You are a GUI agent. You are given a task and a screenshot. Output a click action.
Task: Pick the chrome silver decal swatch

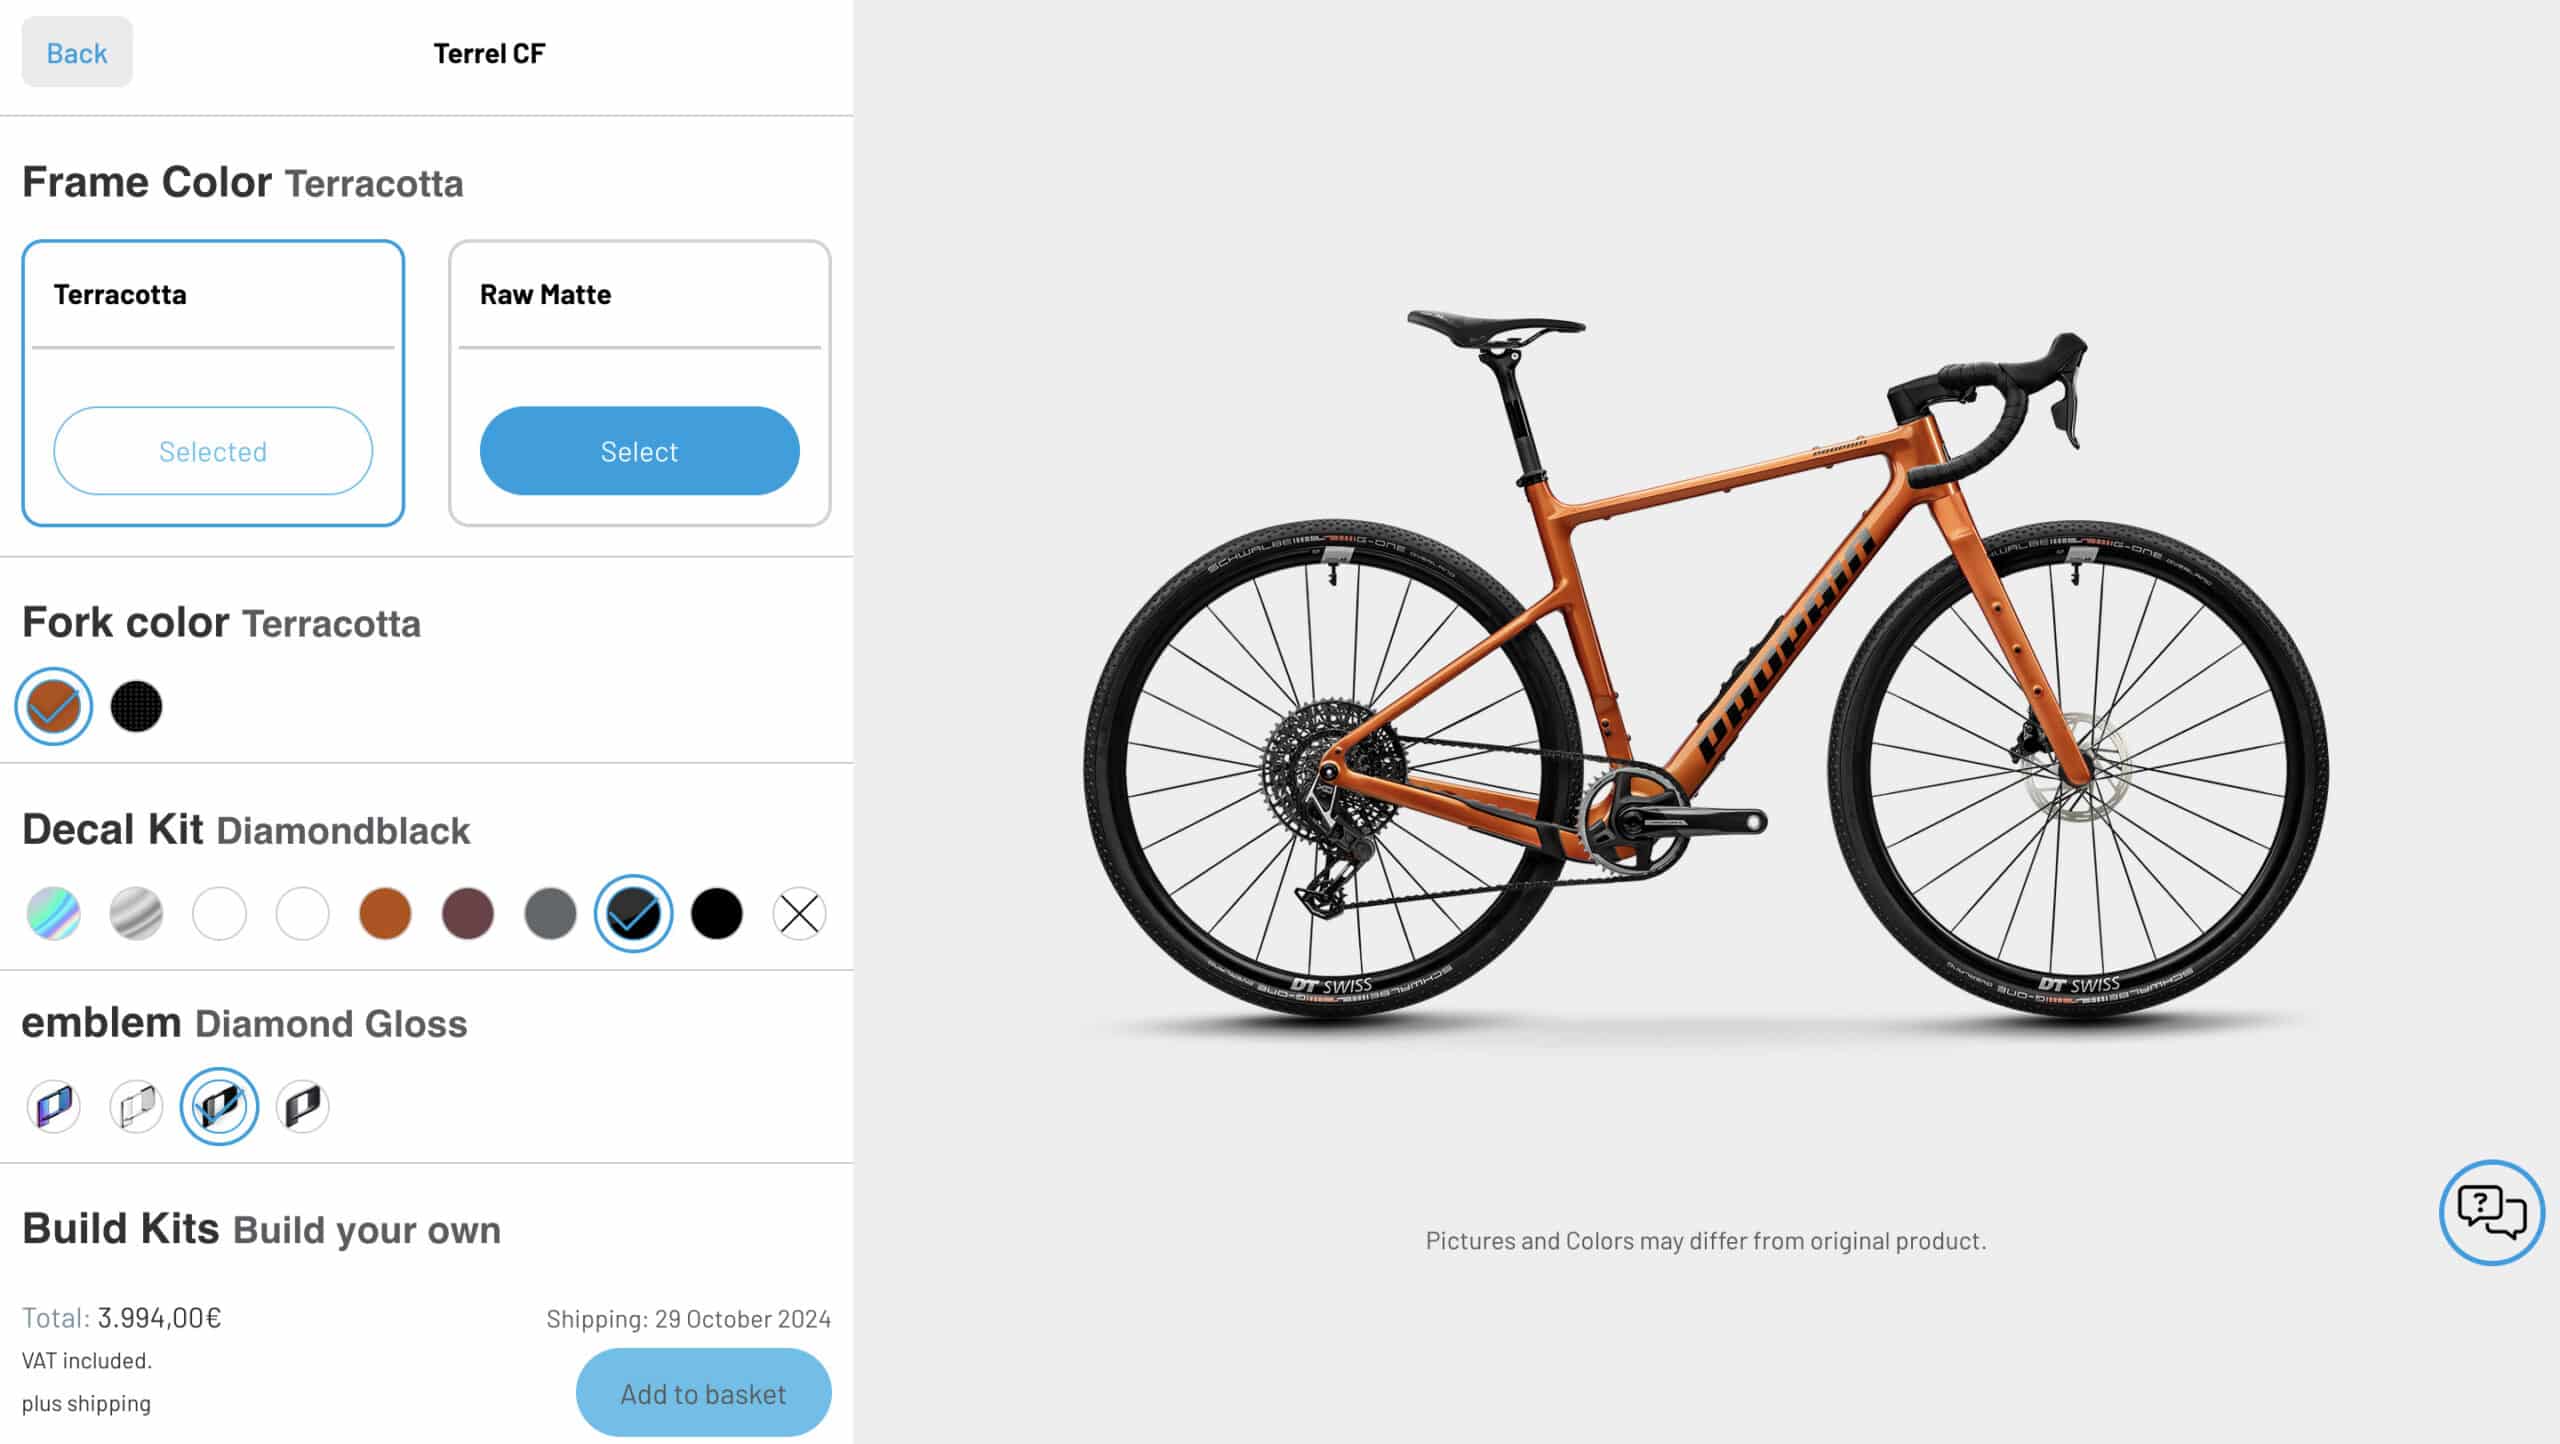[x=136, y=914]
